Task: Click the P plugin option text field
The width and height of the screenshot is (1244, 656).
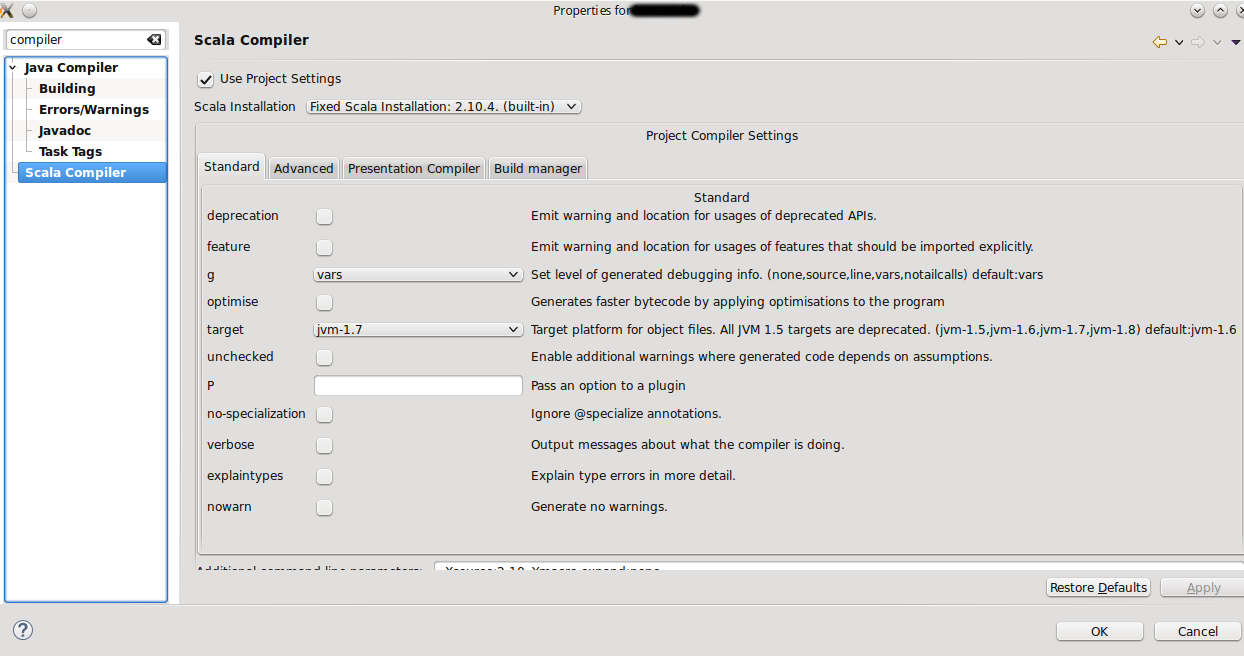Action: pos(418,385)
